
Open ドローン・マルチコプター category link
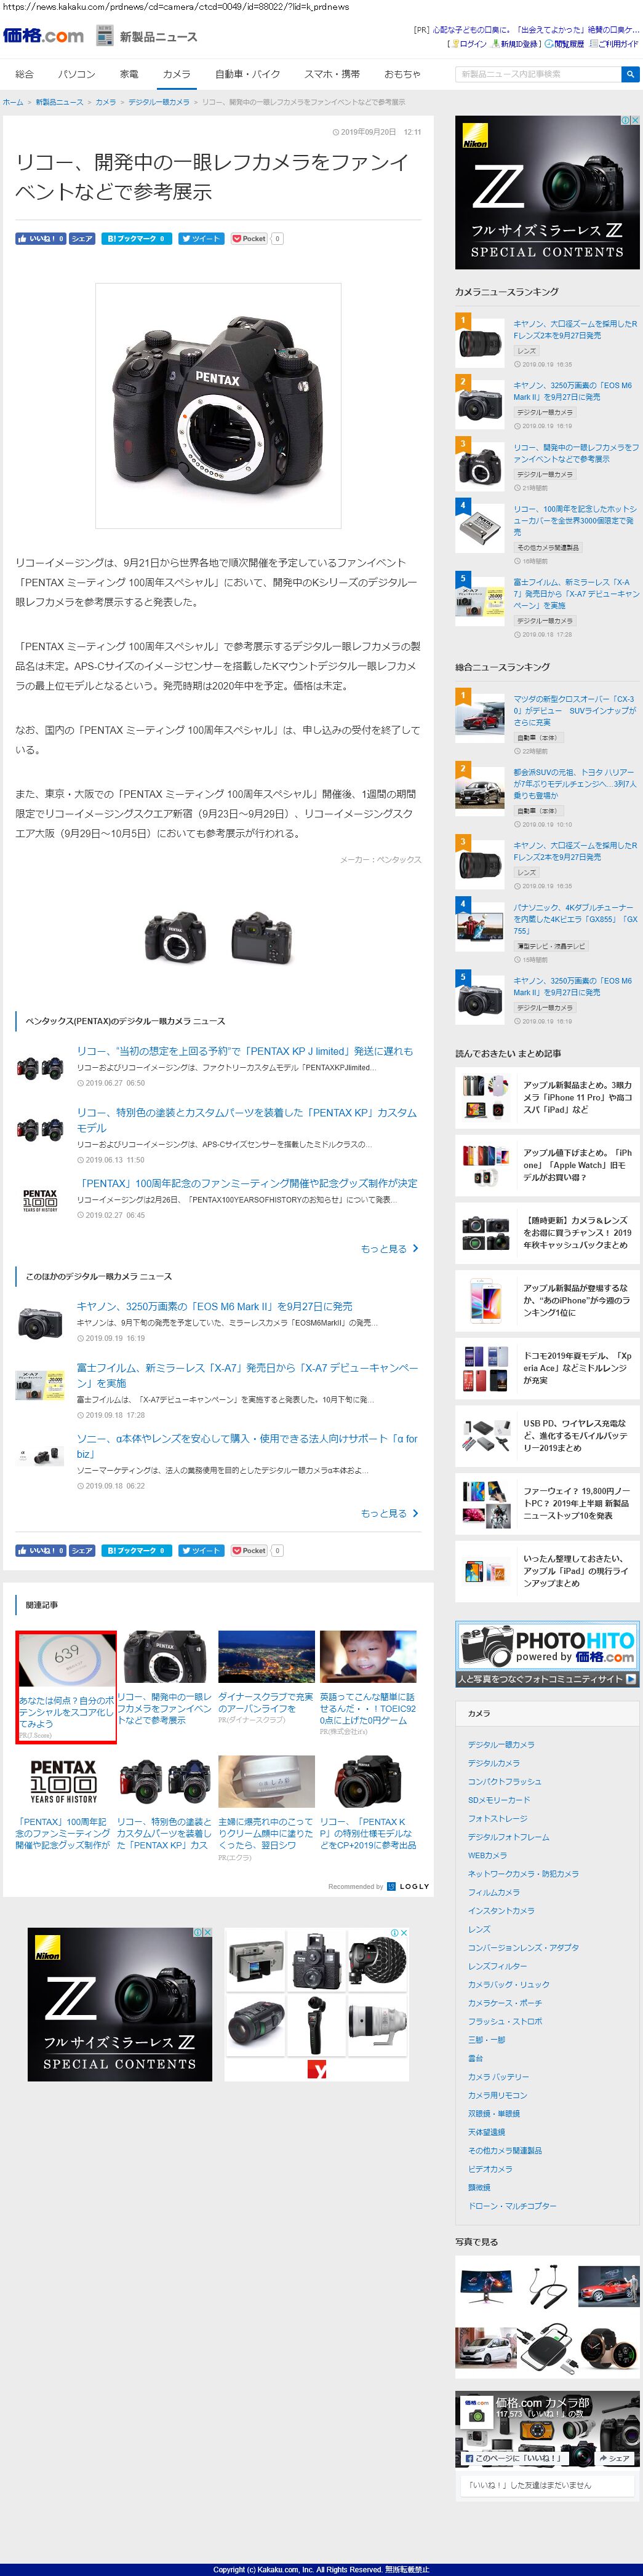pos(512,2206)
